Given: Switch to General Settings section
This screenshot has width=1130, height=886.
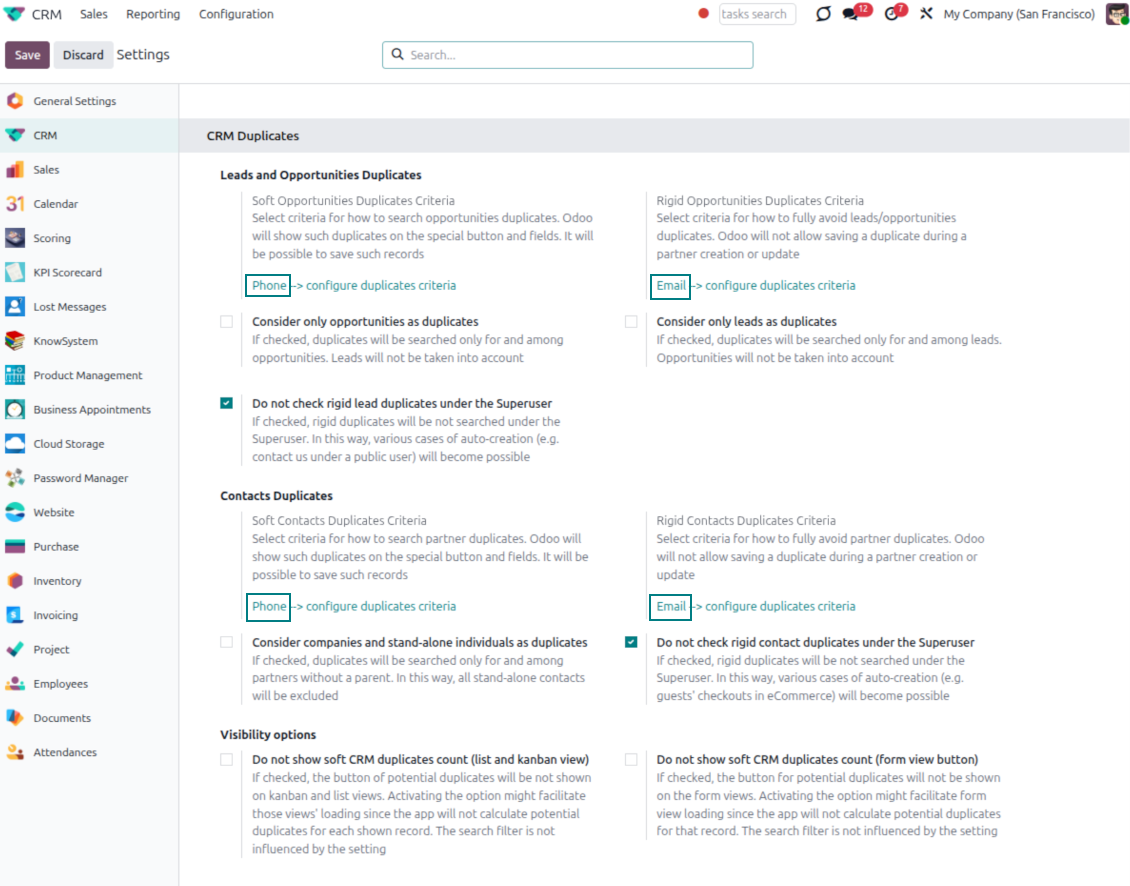Looking at the screenshot, I should pos(74,101).
